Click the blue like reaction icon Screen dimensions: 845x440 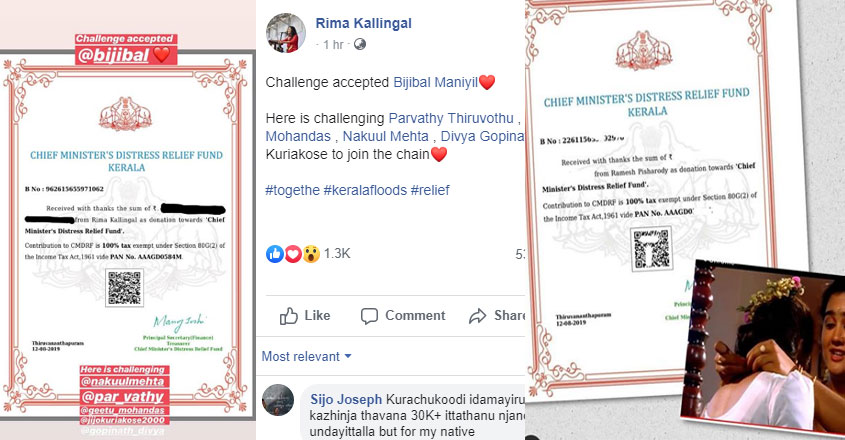tap(275, 253)
